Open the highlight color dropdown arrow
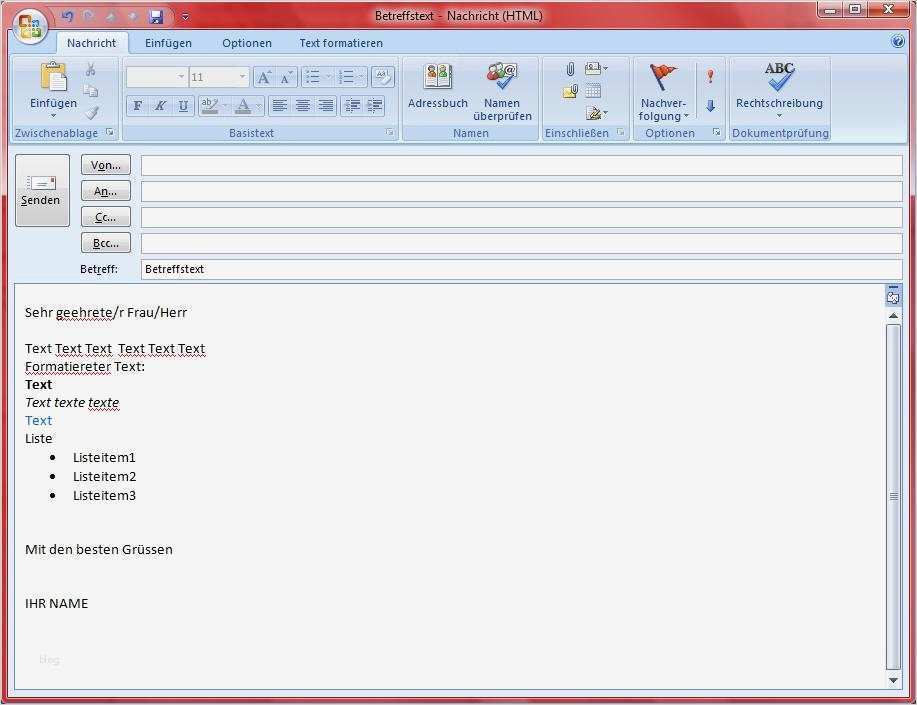 225,106
